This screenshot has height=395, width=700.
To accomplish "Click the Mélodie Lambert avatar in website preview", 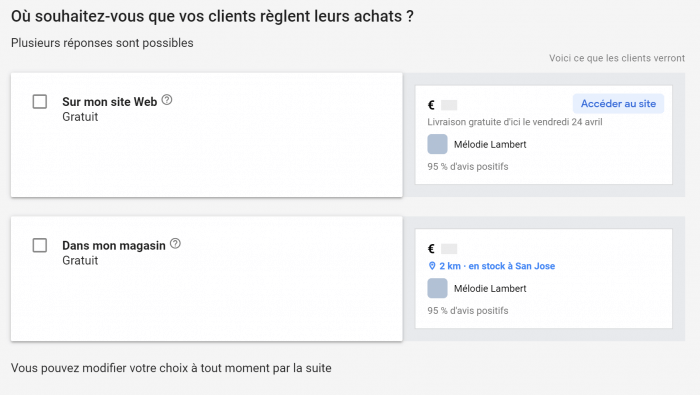I will pyautogui.click(x=438, y=144).
